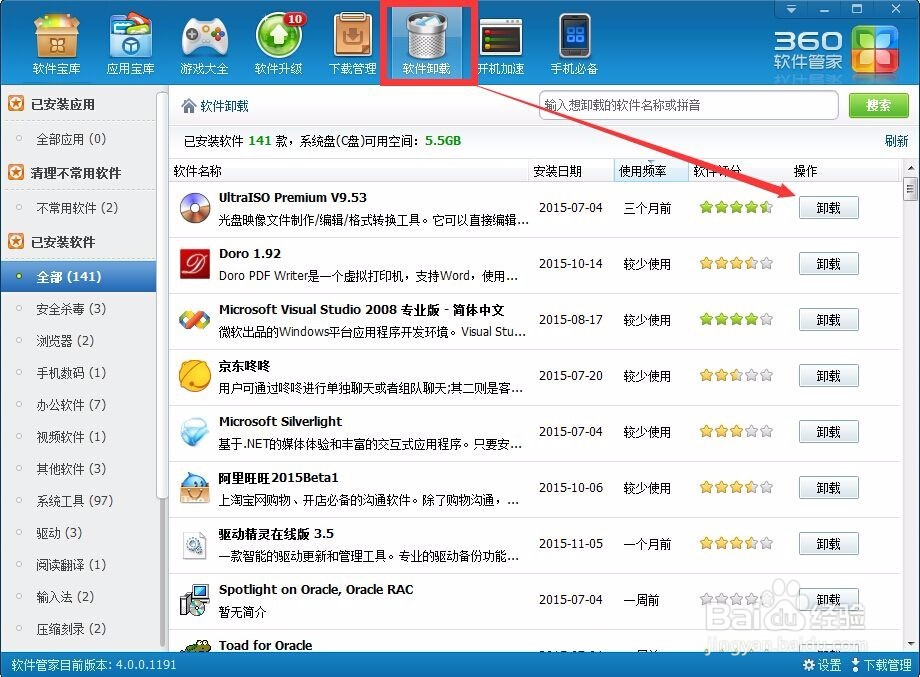Click the 已安装软件 section star icon
This screenshot has height=677, width=920.
[x=16, y=241]
